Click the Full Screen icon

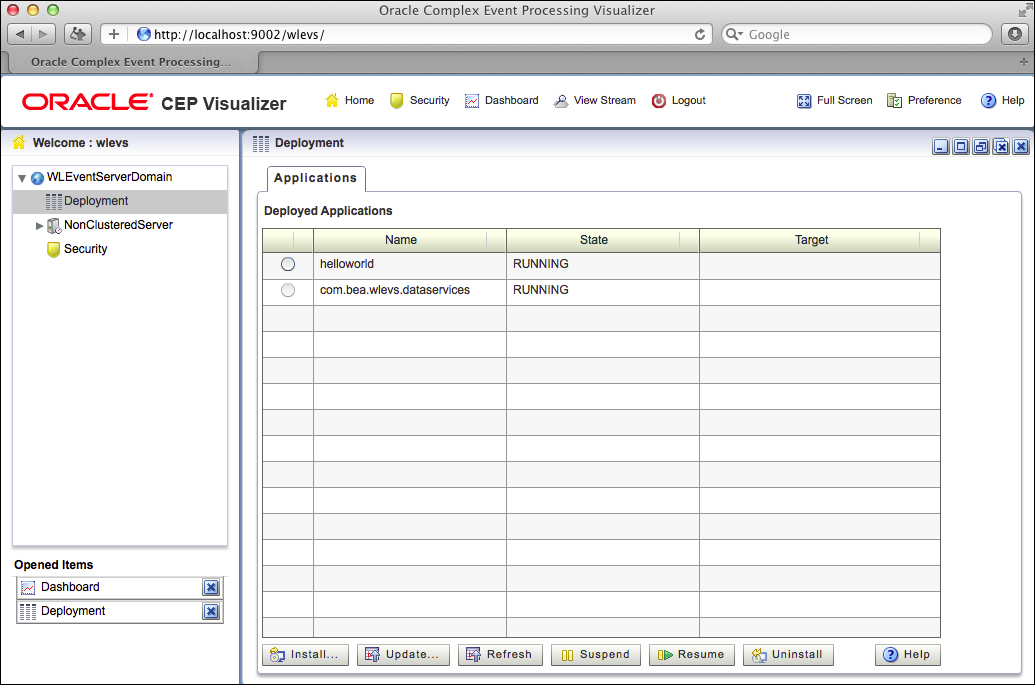[x=803, y=100]
